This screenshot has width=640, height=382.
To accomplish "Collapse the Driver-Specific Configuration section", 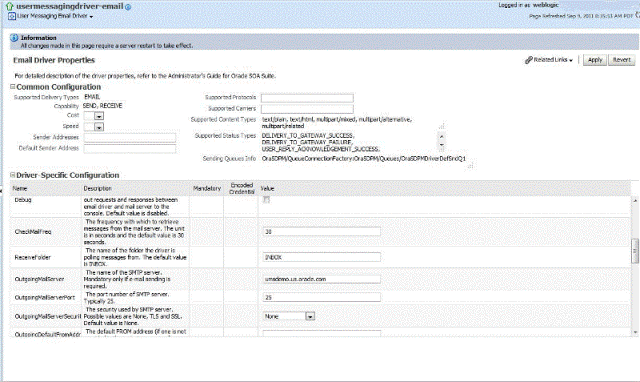I will pyautogui.click(x=13, y=175).
